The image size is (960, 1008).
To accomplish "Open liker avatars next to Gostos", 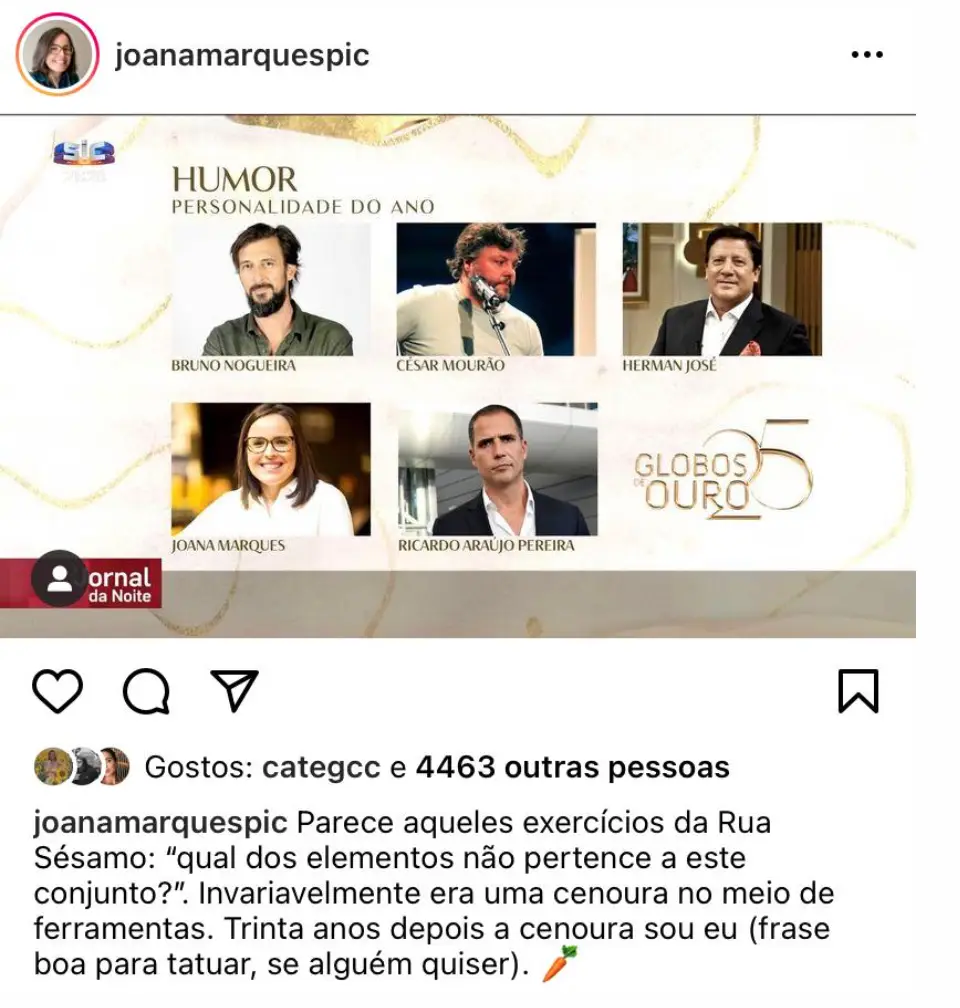I will [x=82, y=766].
